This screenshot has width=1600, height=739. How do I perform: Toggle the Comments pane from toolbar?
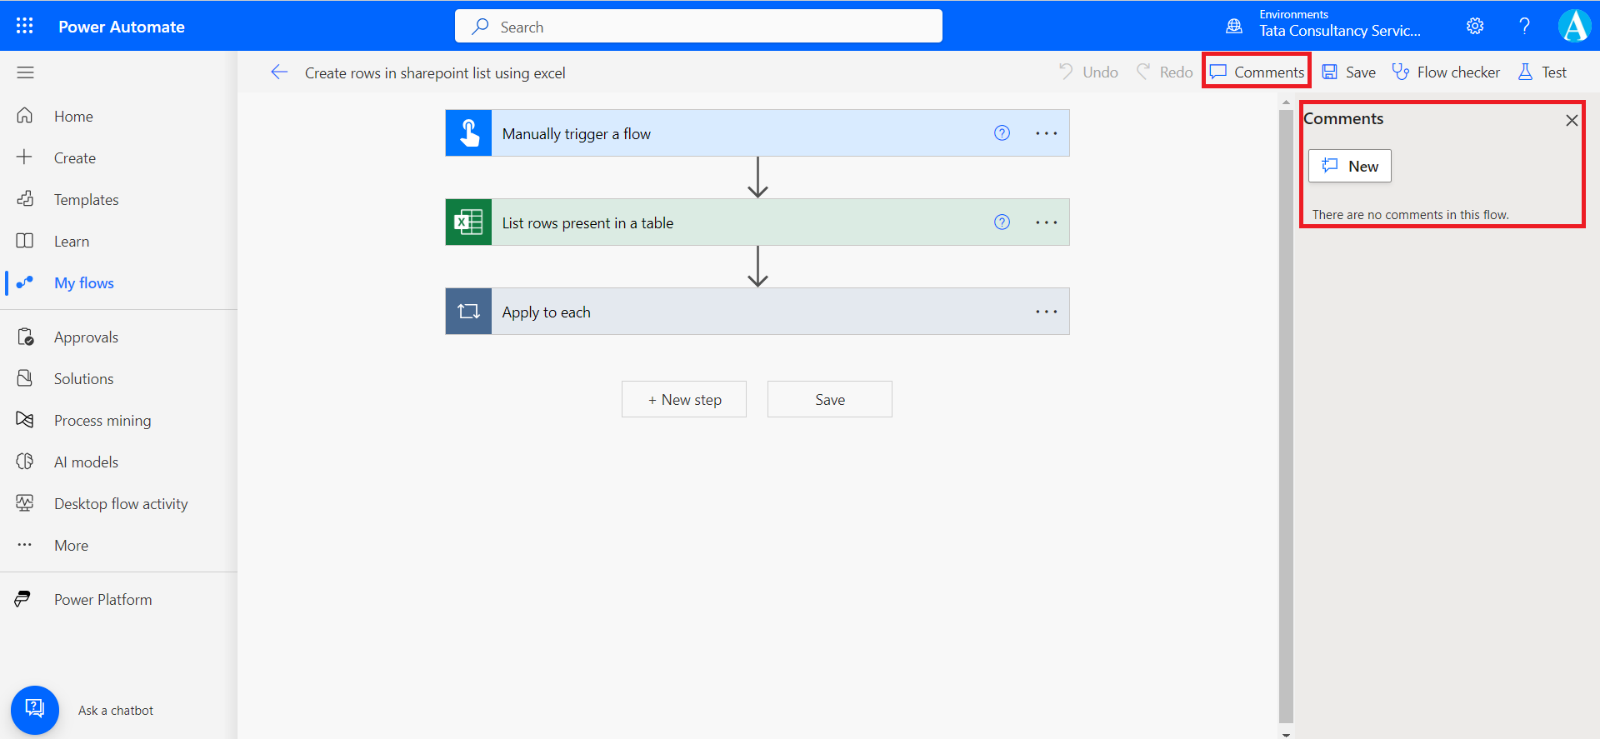1257,72
